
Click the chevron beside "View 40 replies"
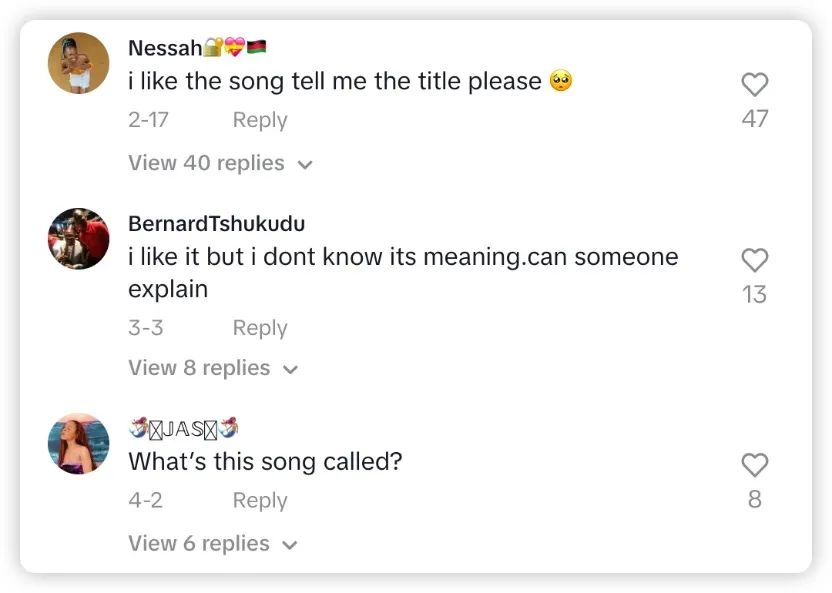pyautogui.click(x=305, y=164)
